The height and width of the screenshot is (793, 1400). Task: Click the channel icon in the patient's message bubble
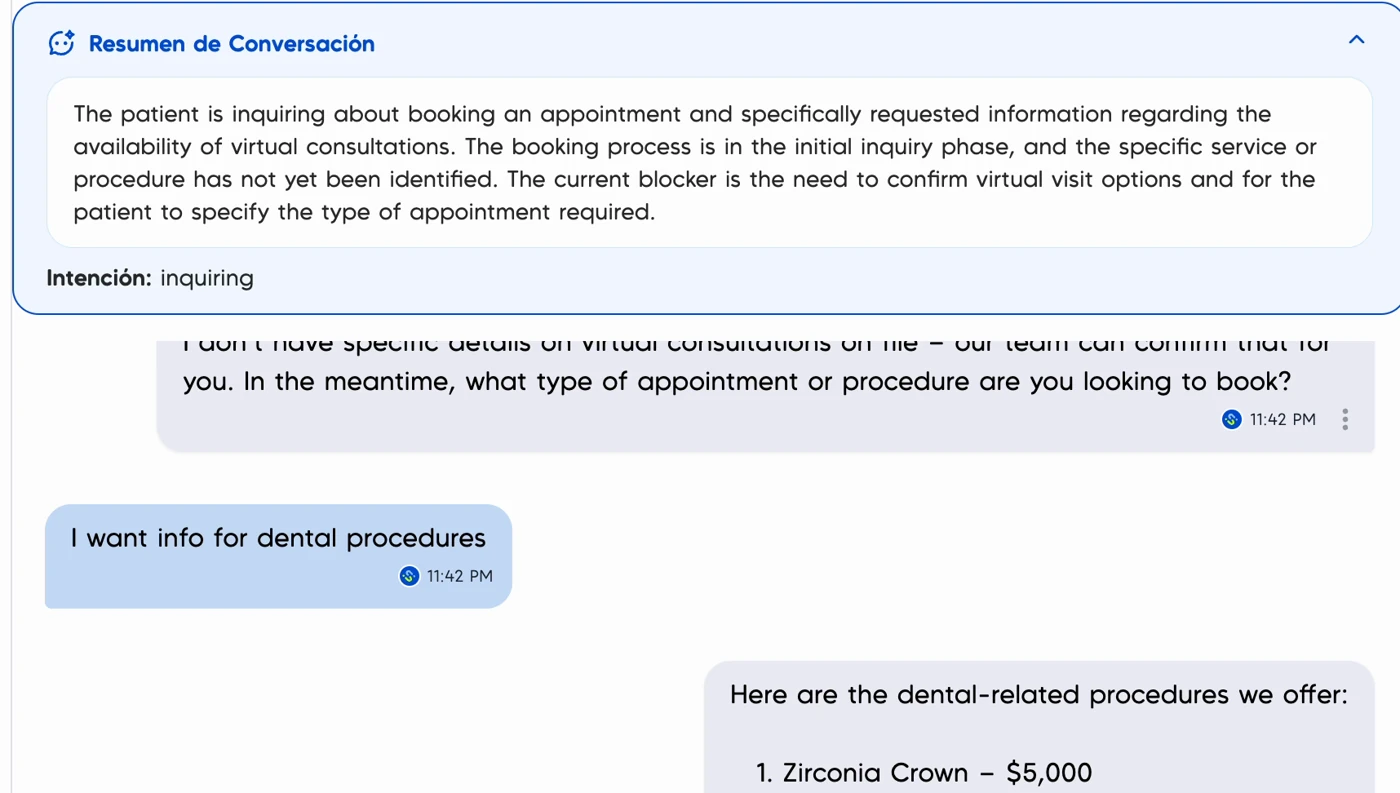pyautogui.click(x=409, y=576)
